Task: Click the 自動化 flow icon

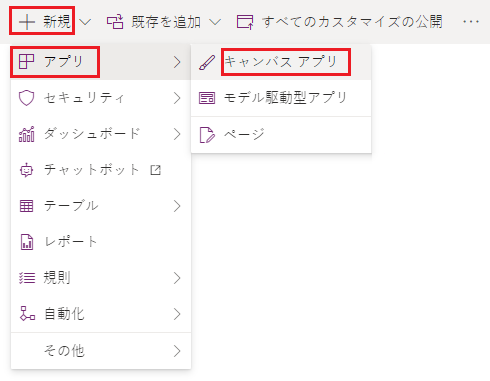Action: pyautogui.click(x=27, y=314)
